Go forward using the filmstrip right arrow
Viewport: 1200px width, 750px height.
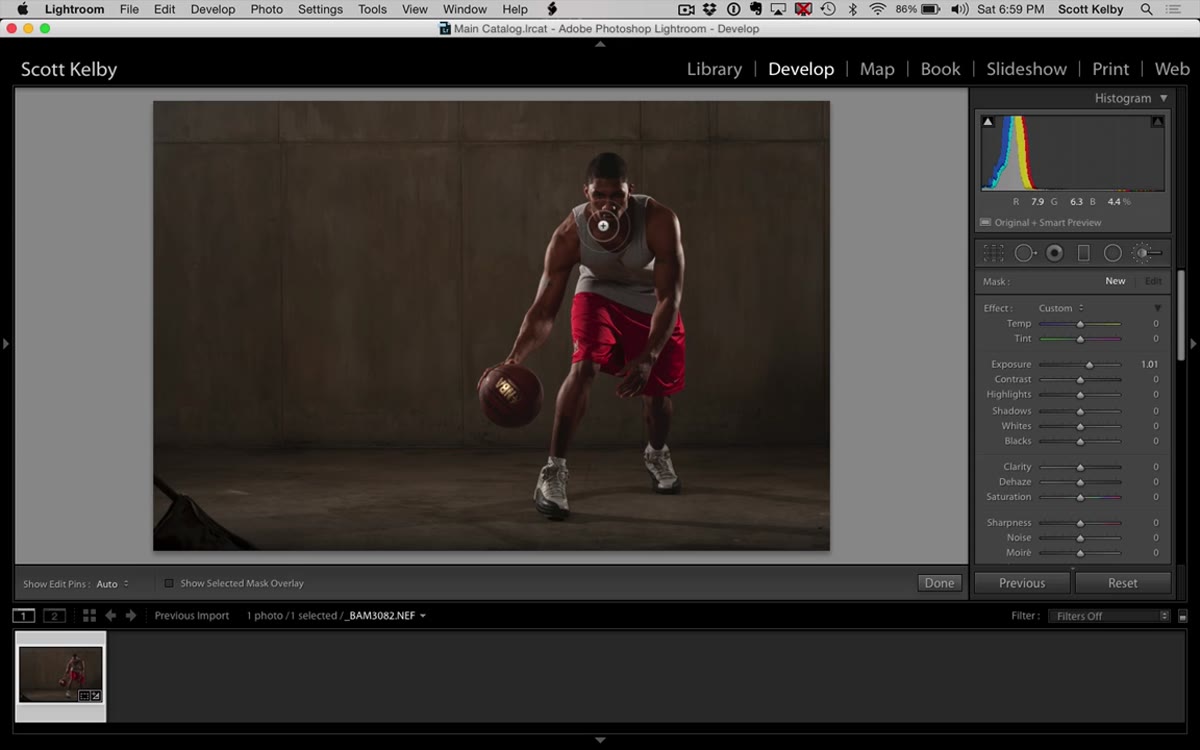pos(130,616)
